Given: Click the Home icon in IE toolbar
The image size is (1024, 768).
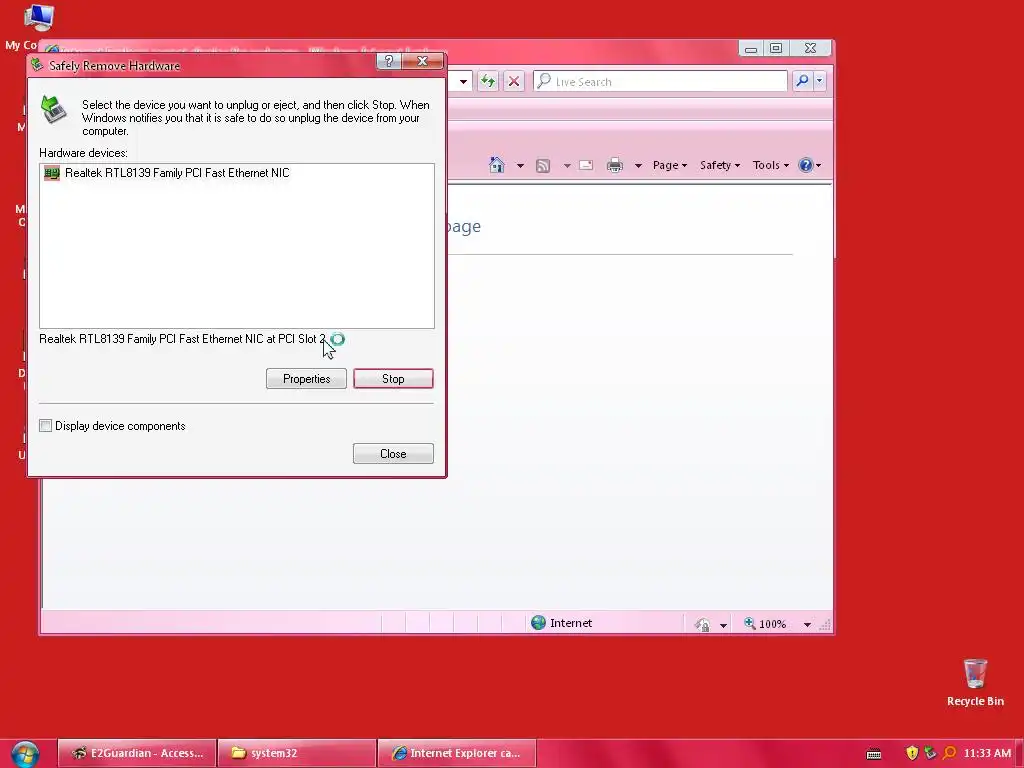Looking at the screenshot, I should [497, 165].
